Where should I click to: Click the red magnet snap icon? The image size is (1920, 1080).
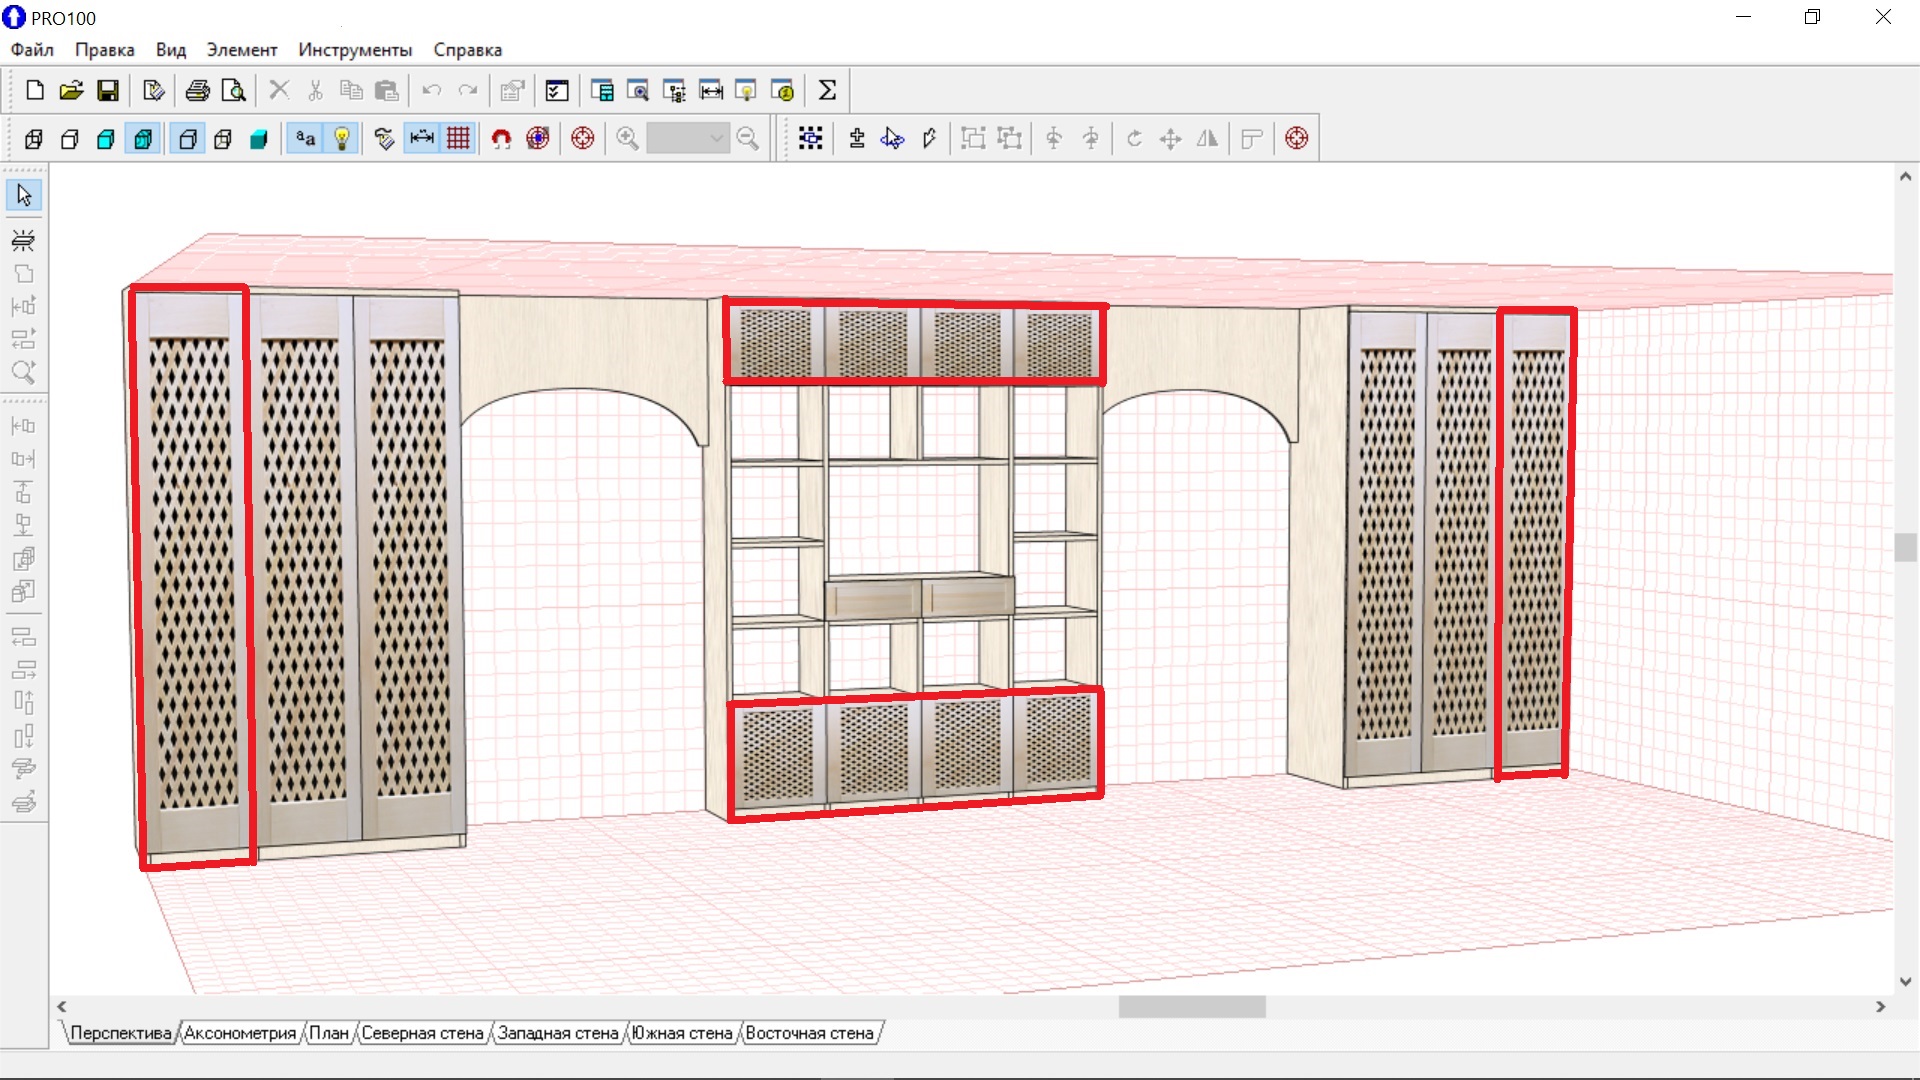501,139
